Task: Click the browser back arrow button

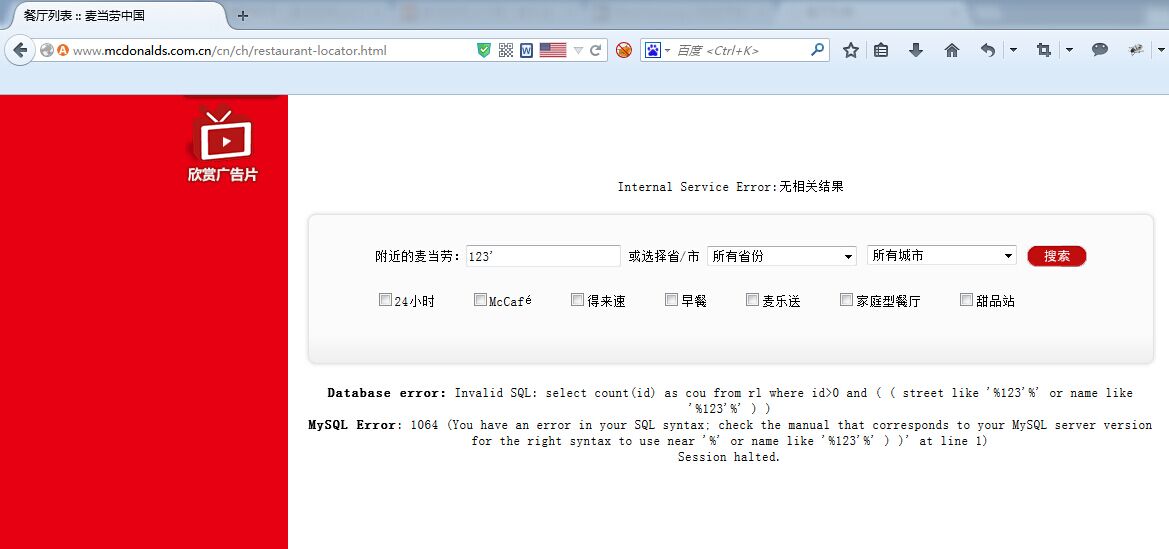Action: coord(20,50)
